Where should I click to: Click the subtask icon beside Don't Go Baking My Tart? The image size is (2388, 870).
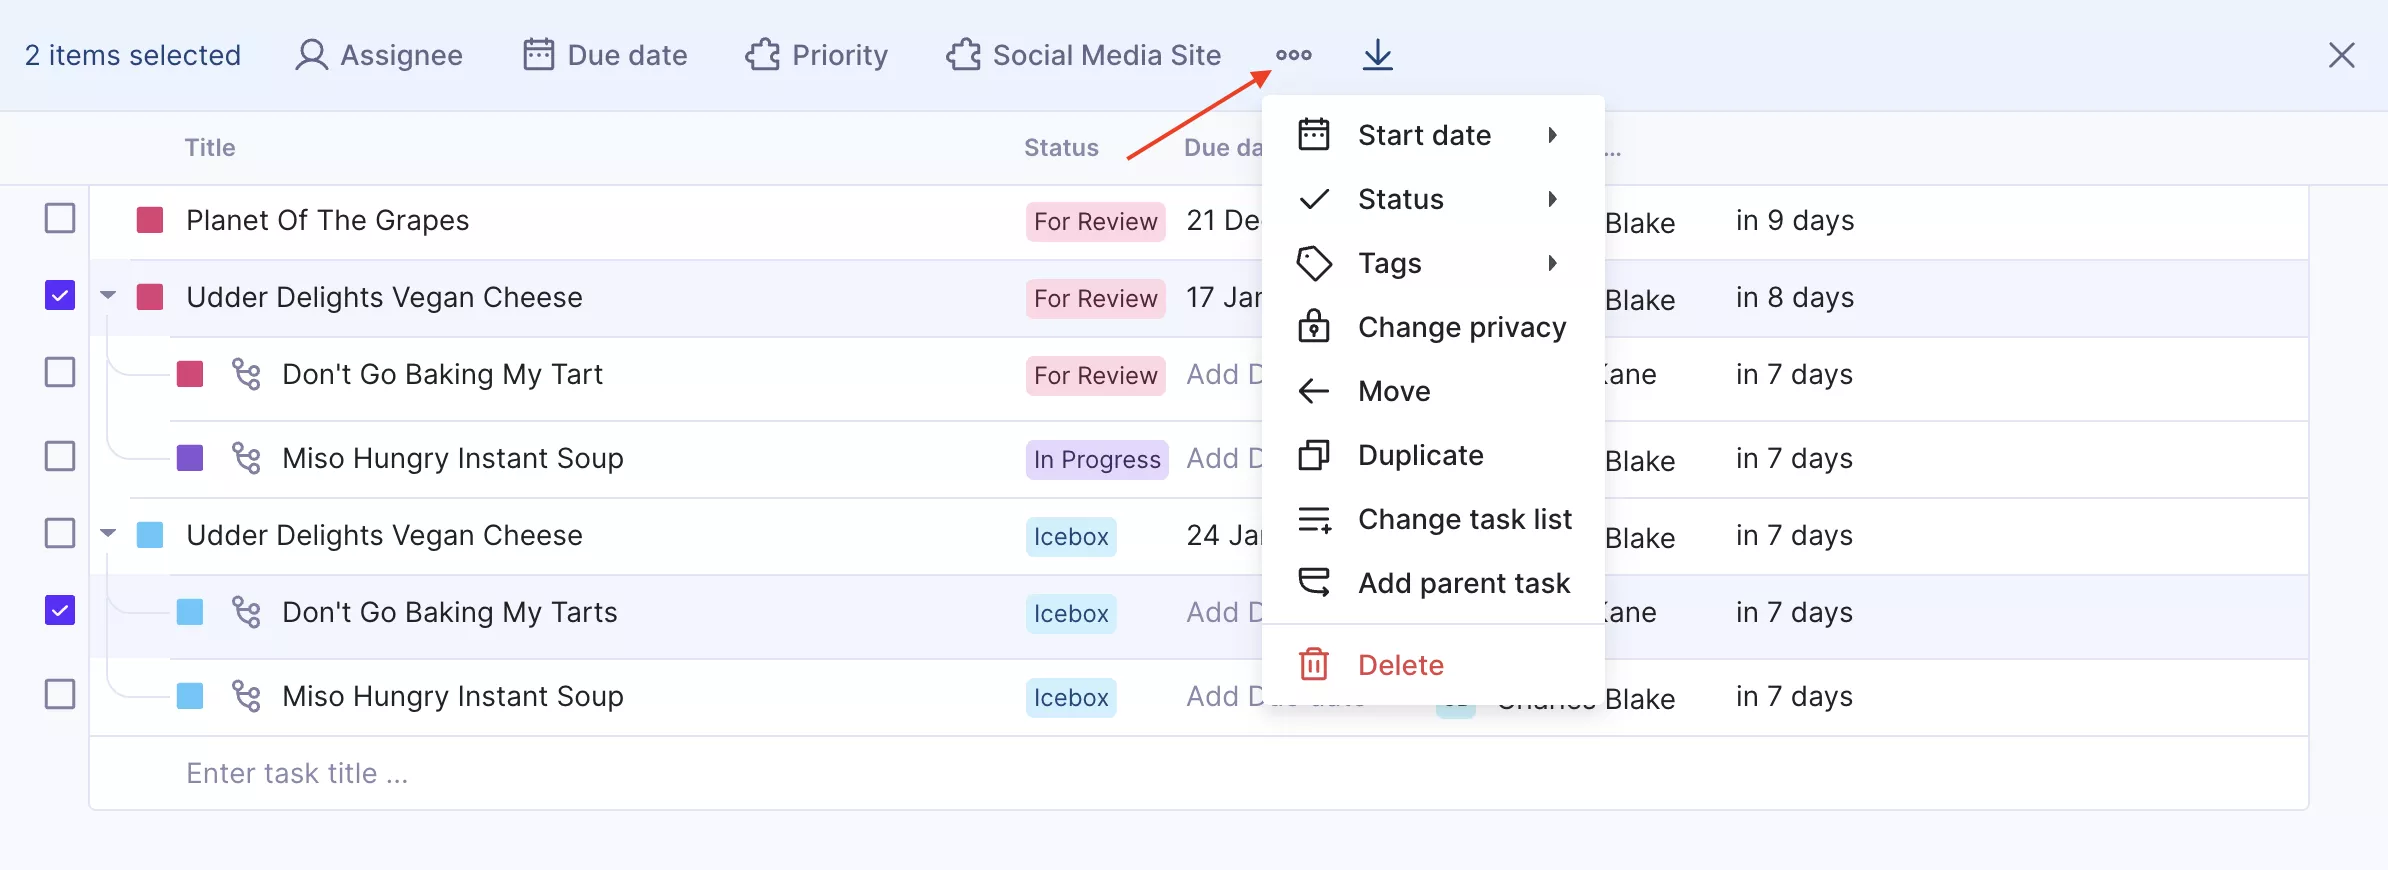point(246,374)
